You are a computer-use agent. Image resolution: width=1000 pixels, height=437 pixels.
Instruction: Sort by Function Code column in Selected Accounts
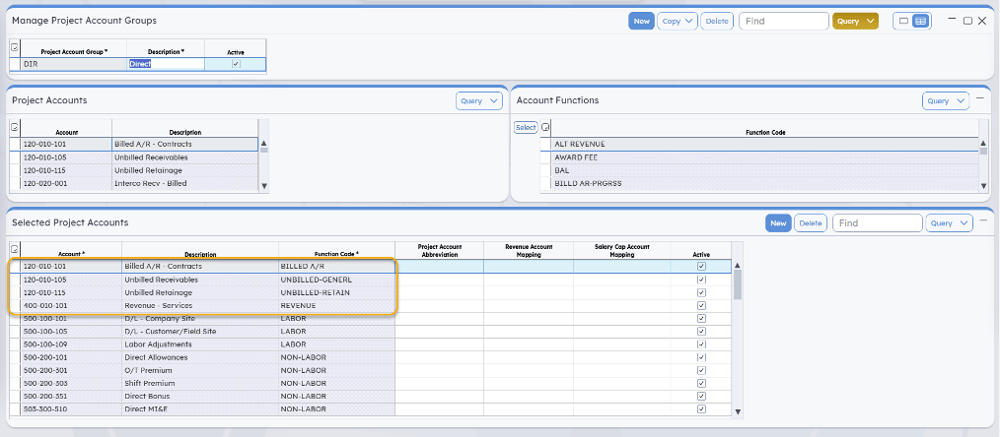click(336, 254)
